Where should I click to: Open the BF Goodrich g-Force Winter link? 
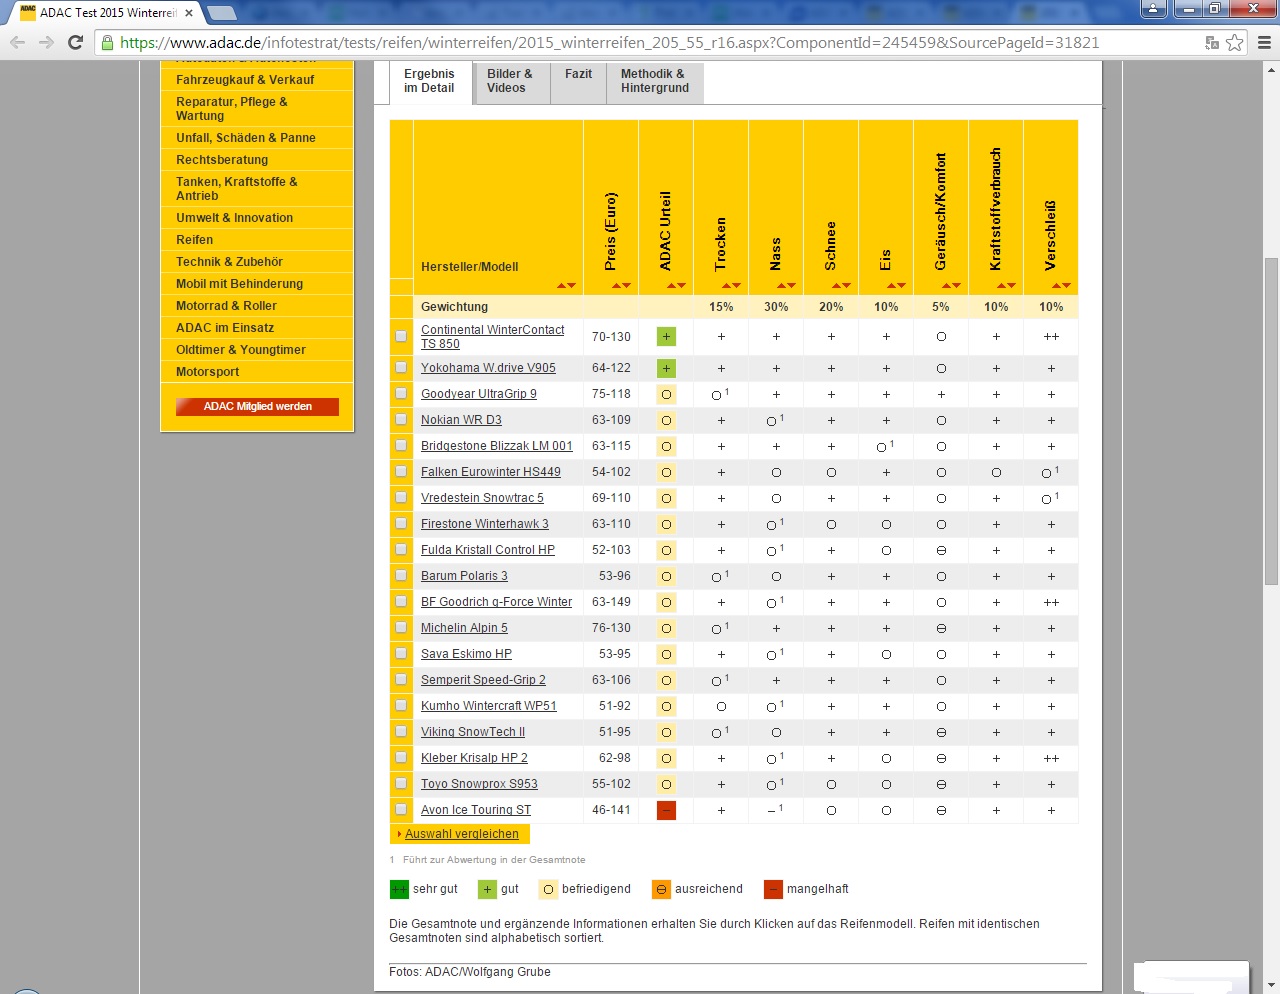pos(497,602)
